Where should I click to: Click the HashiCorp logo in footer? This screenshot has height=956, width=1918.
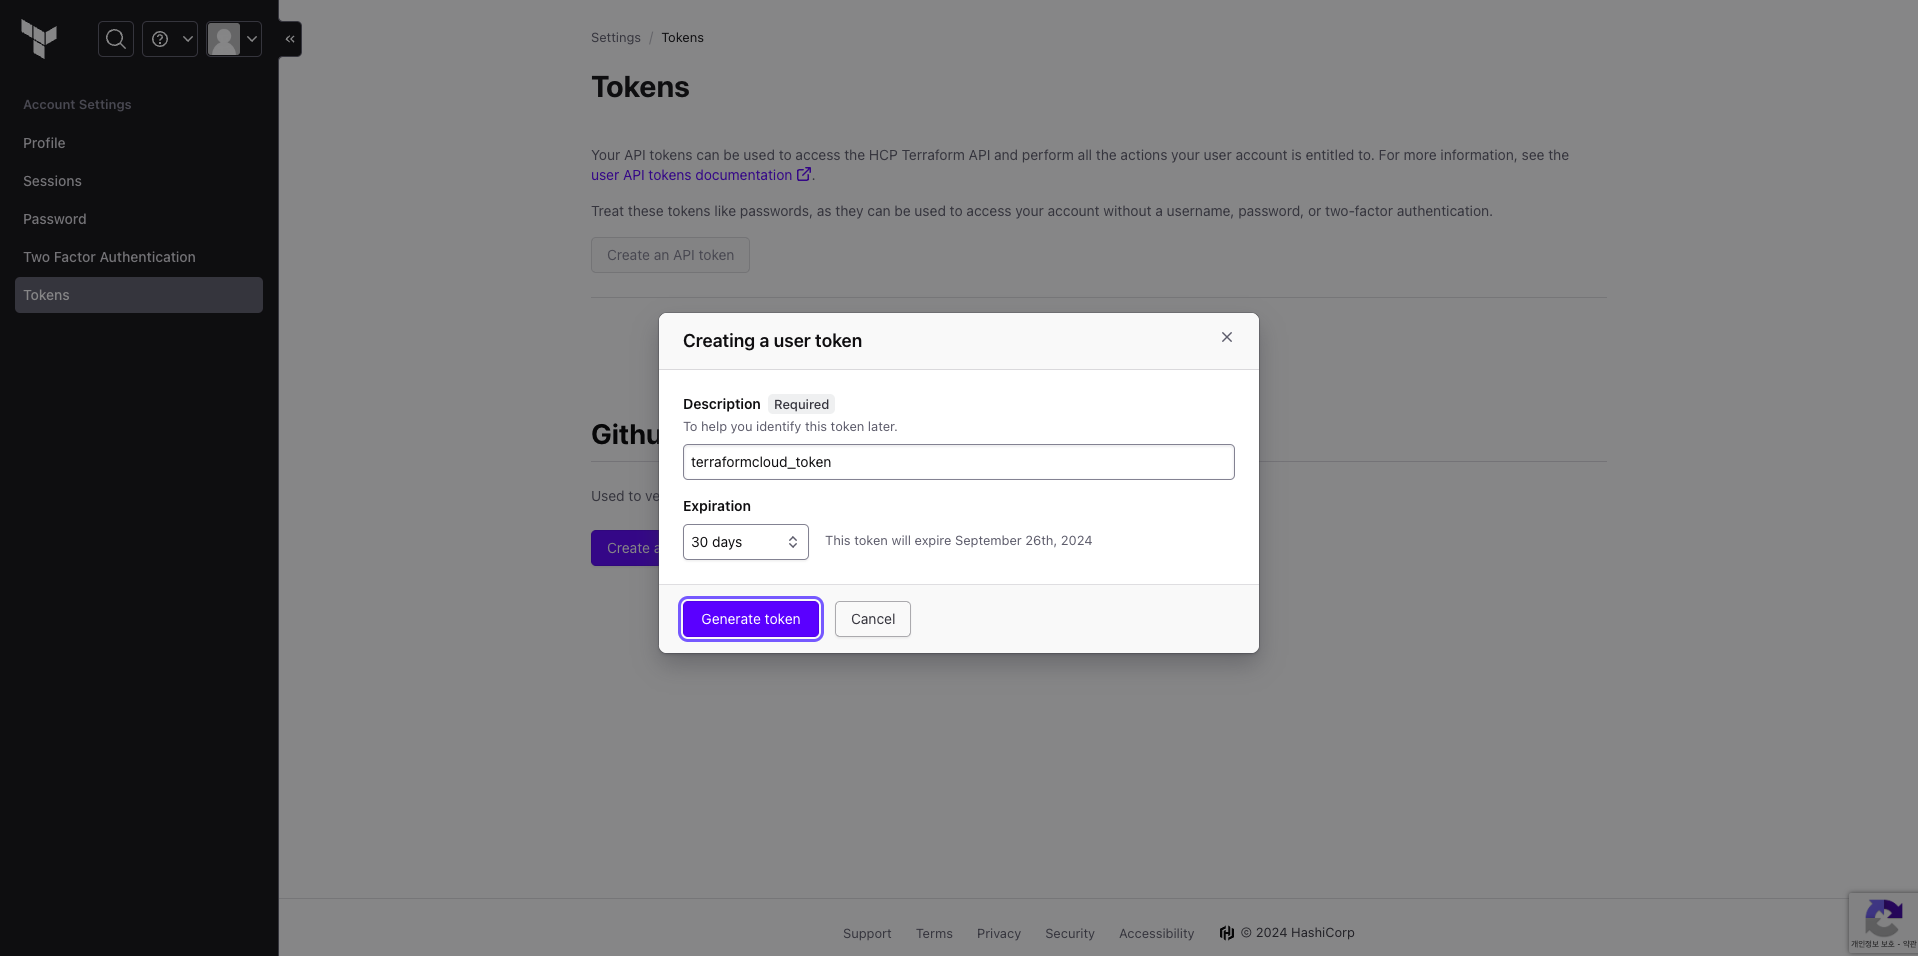pos(1227,933)
